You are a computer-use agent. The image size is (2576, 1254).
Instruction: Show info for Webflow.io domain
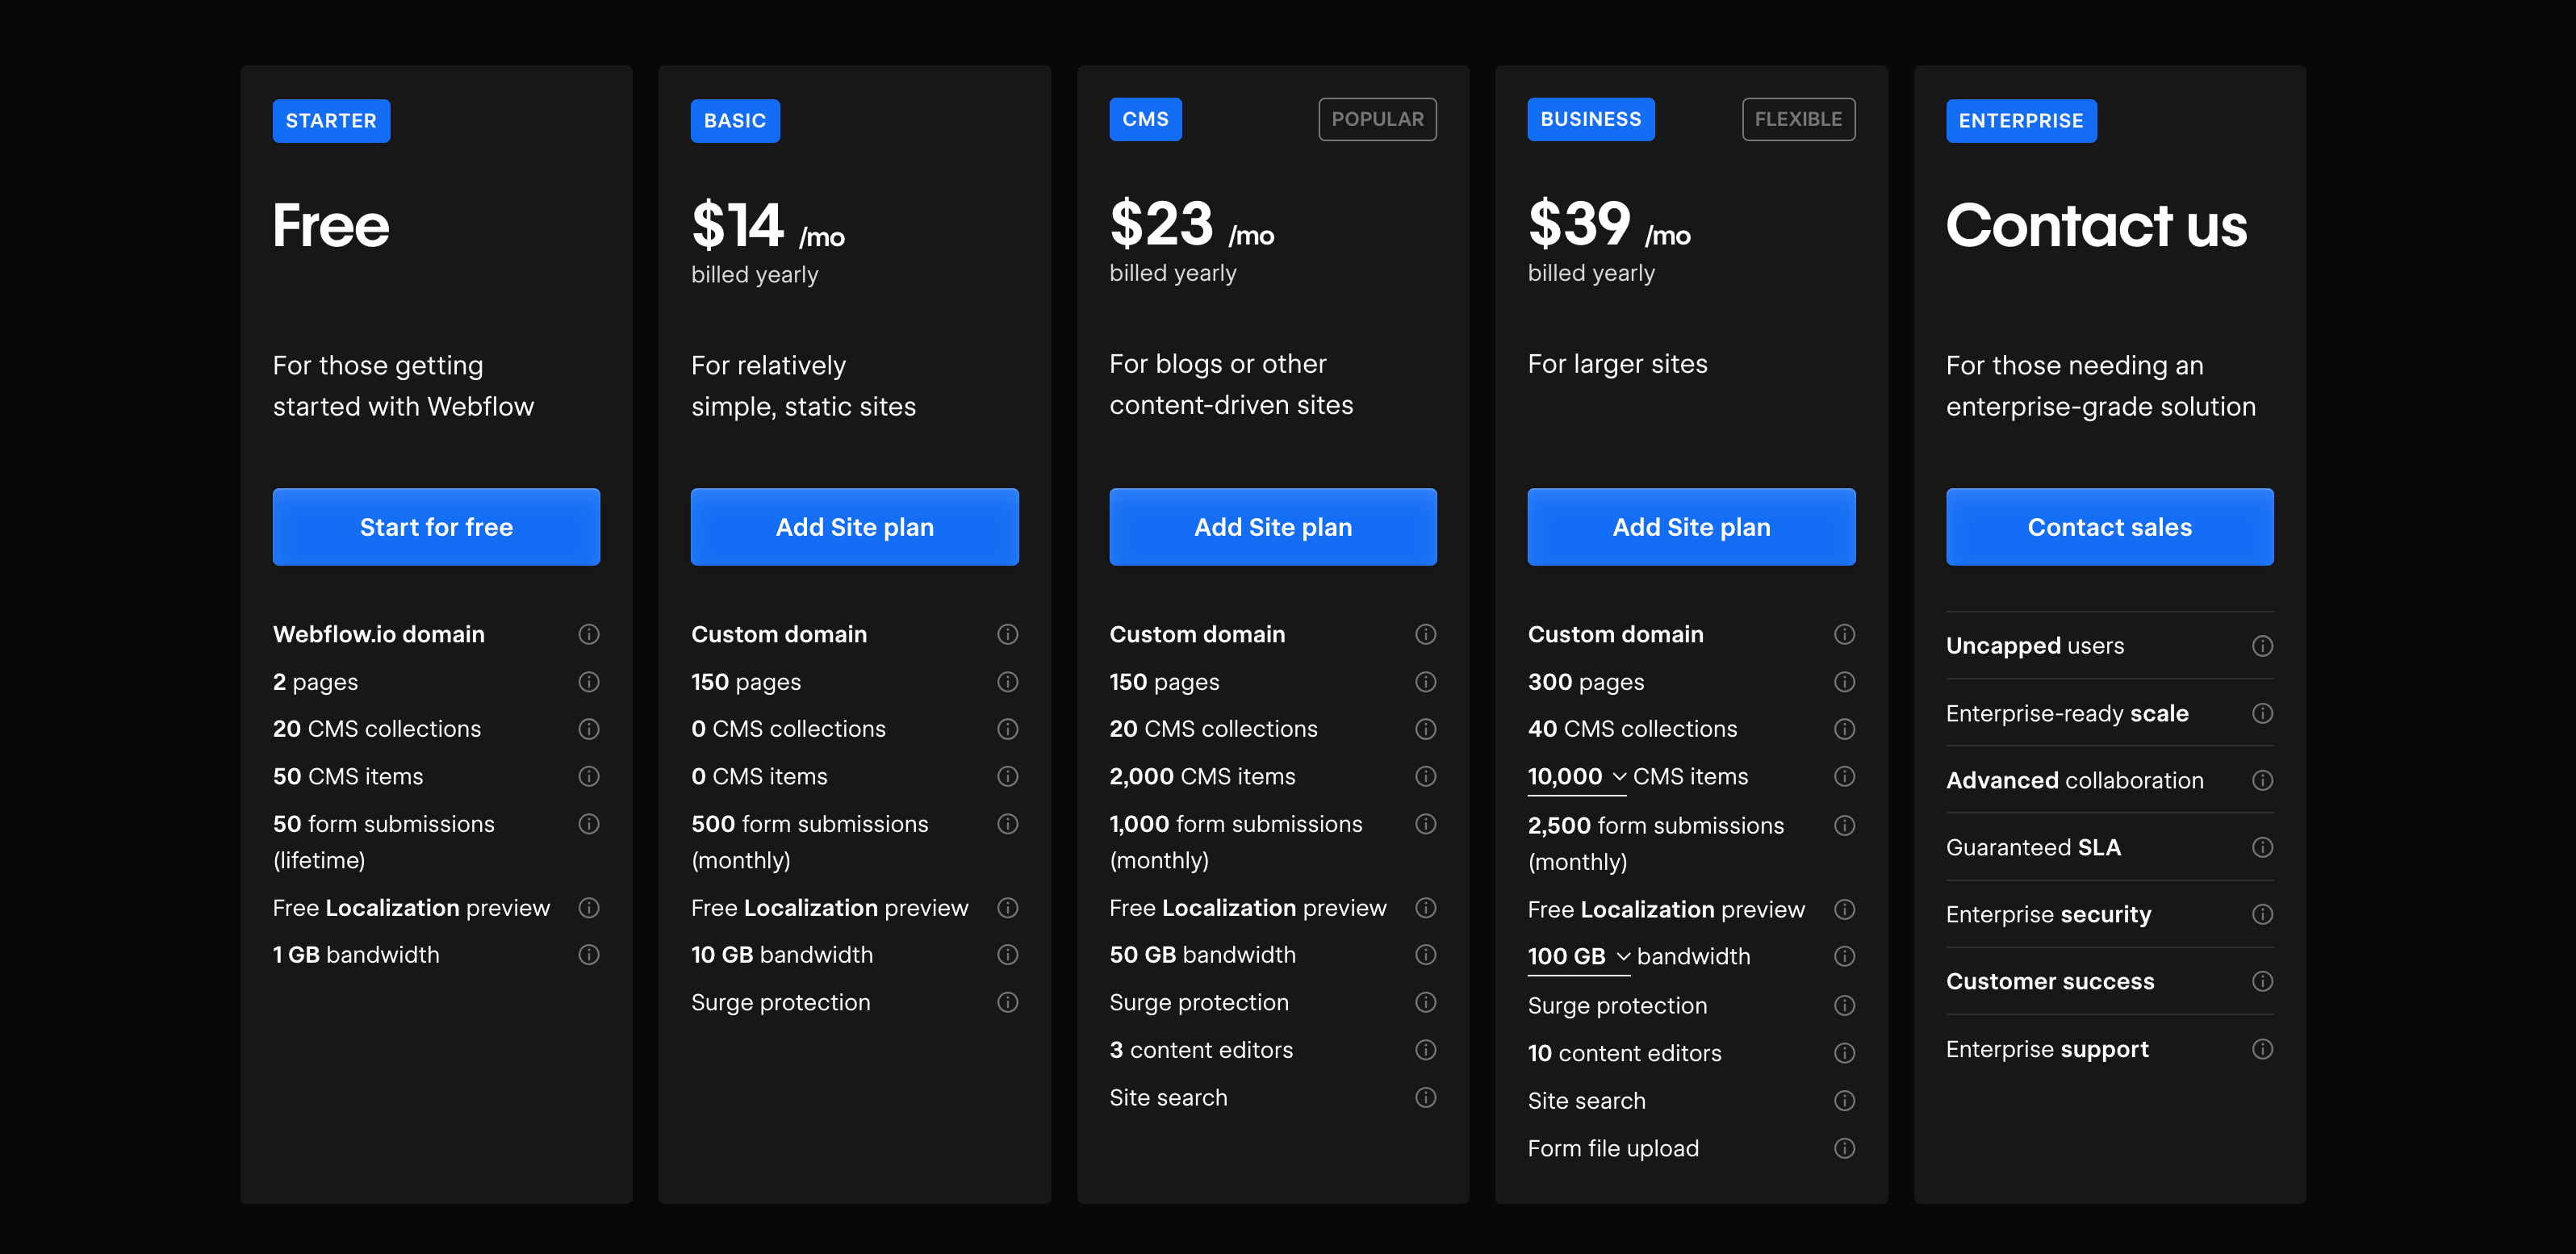(x=589, y=634)
